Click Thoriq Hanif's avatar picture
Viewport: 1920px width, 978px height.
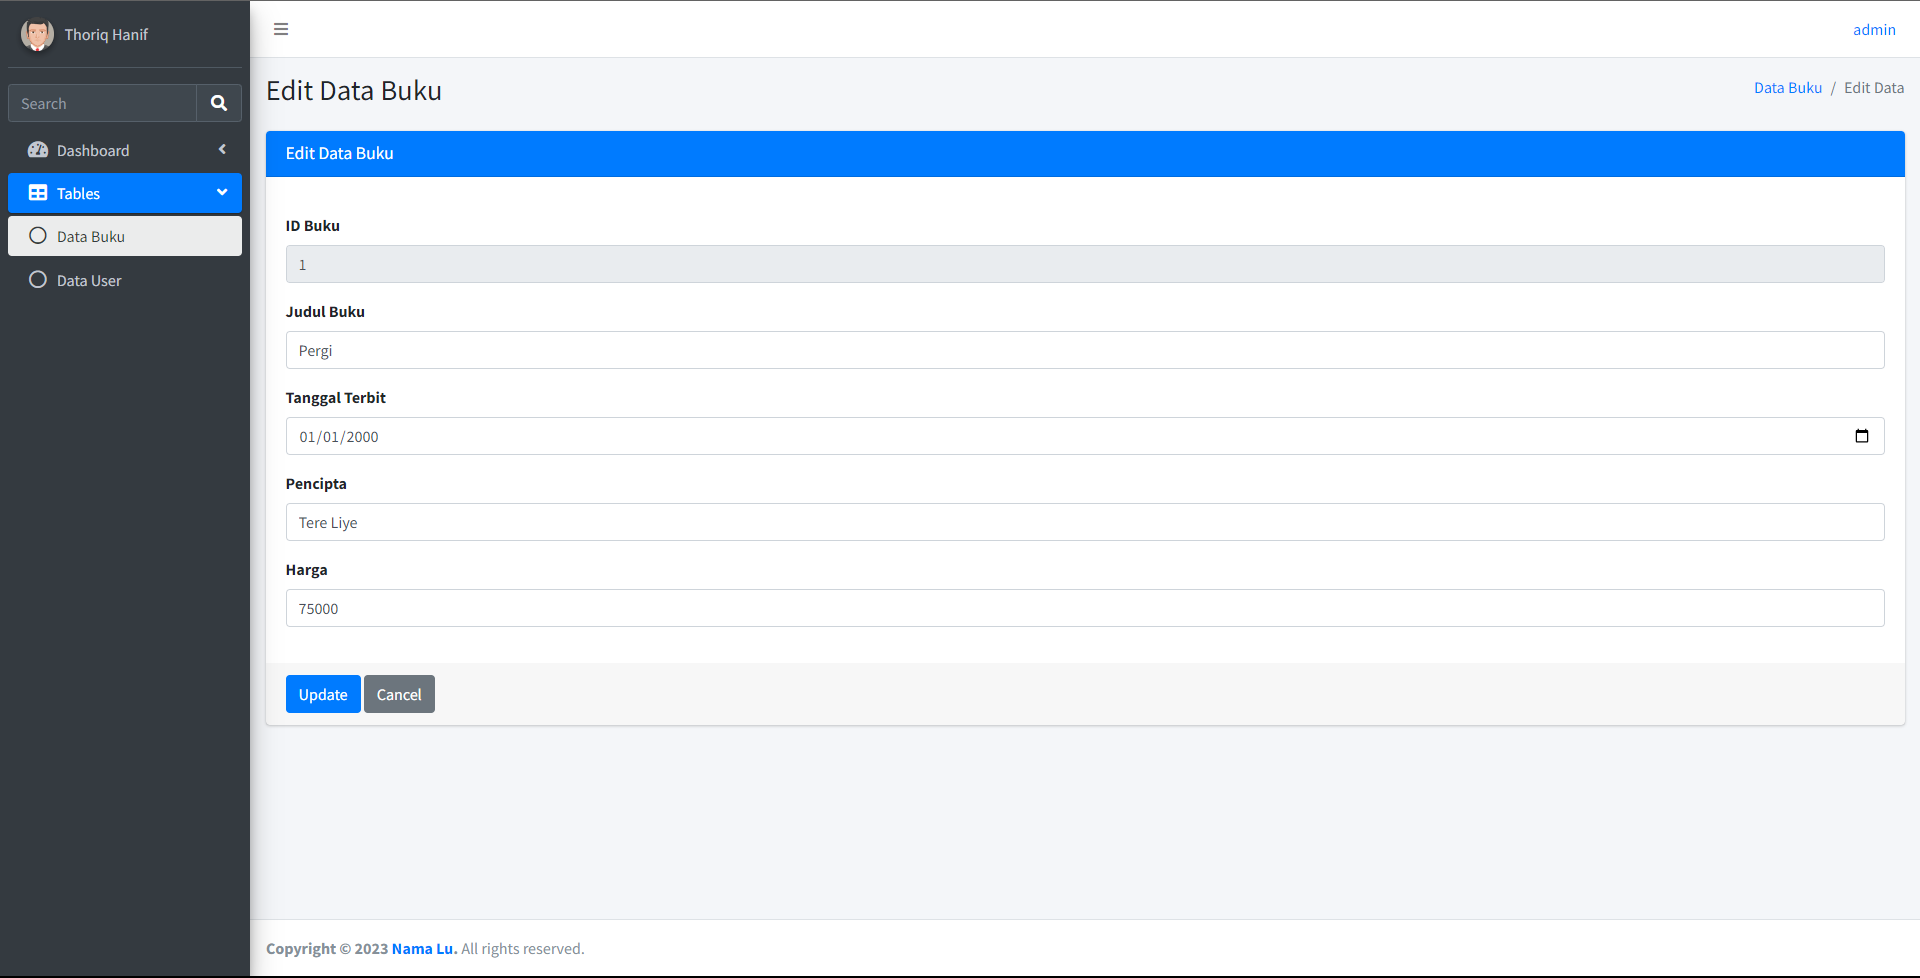click(37, 34)
